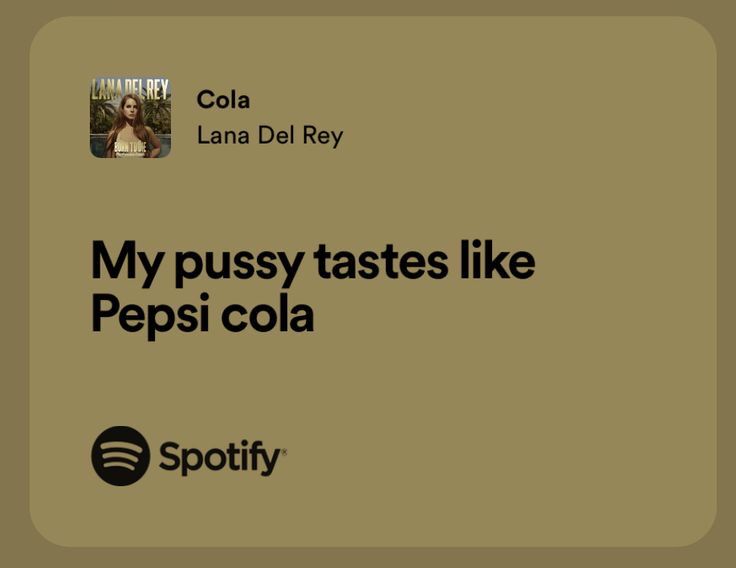This screenshot has width=736, height=568.
Task: Click "Born to Die" text on album art
Action: 130,148
